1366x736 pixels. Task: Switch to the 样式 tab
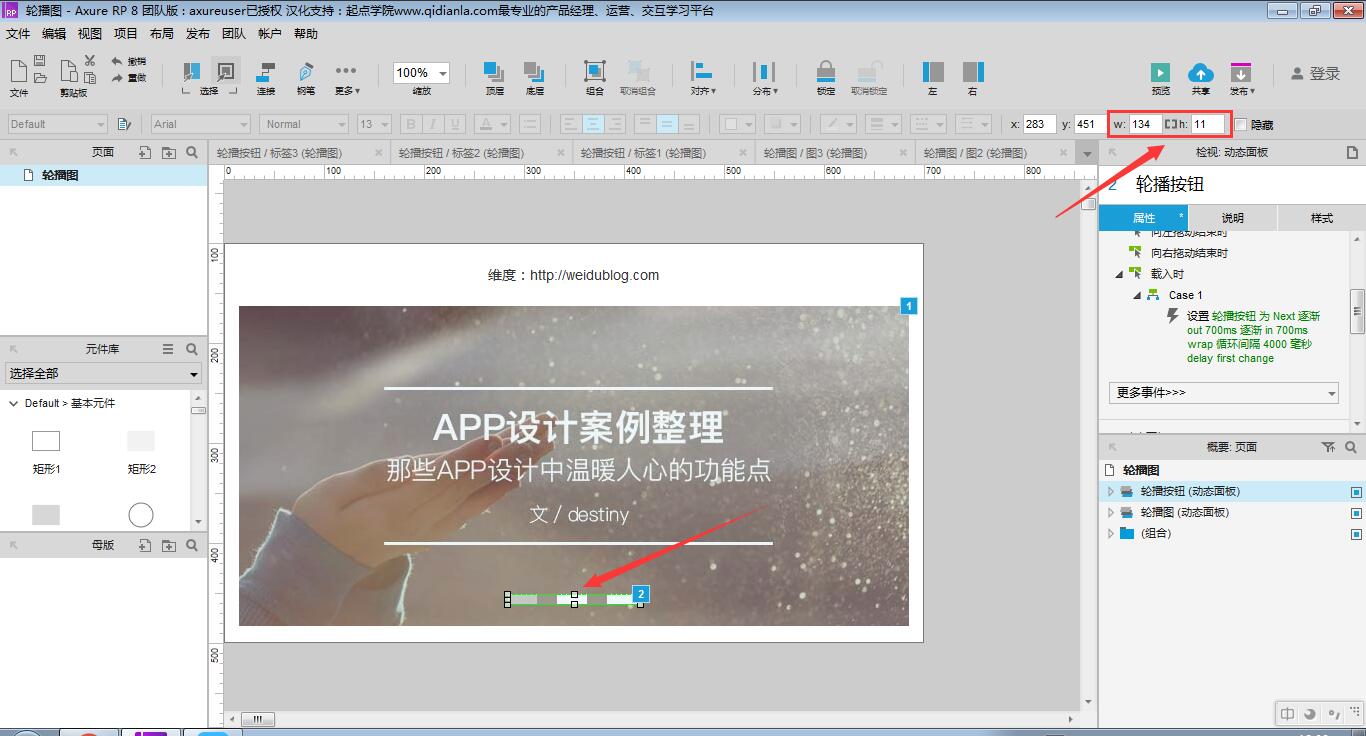pyautogui.click(x=1322, y=218)
